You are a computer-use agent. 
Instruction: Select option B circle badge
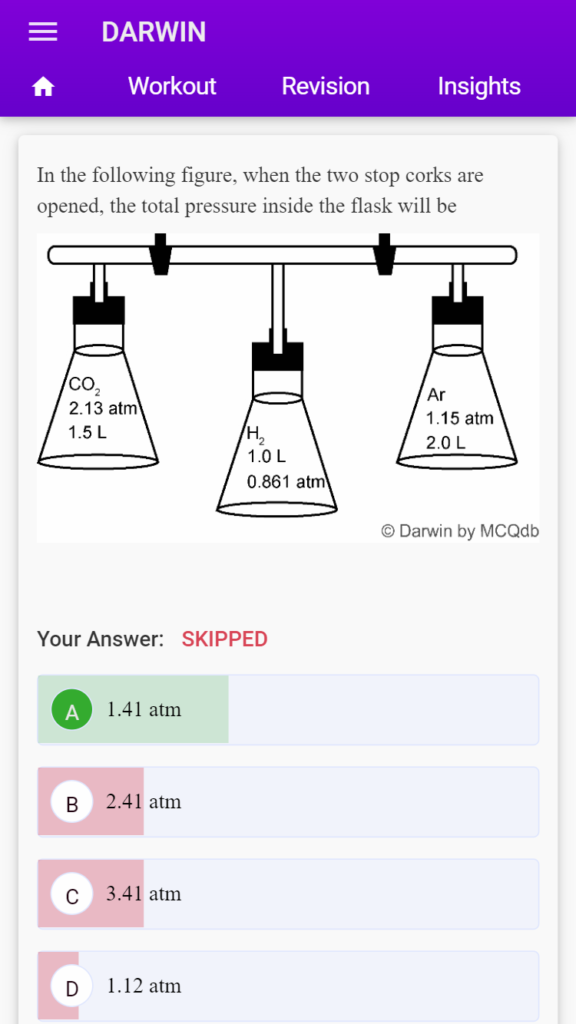pyautogui.click(x=72, y=802)
